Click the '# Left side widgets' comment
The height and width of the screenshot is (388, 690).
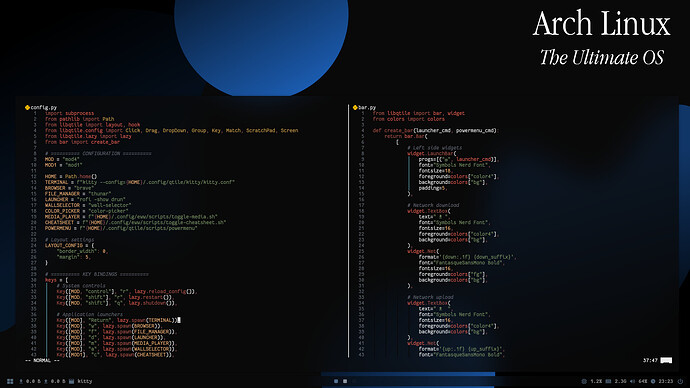(x=435, y=147)
